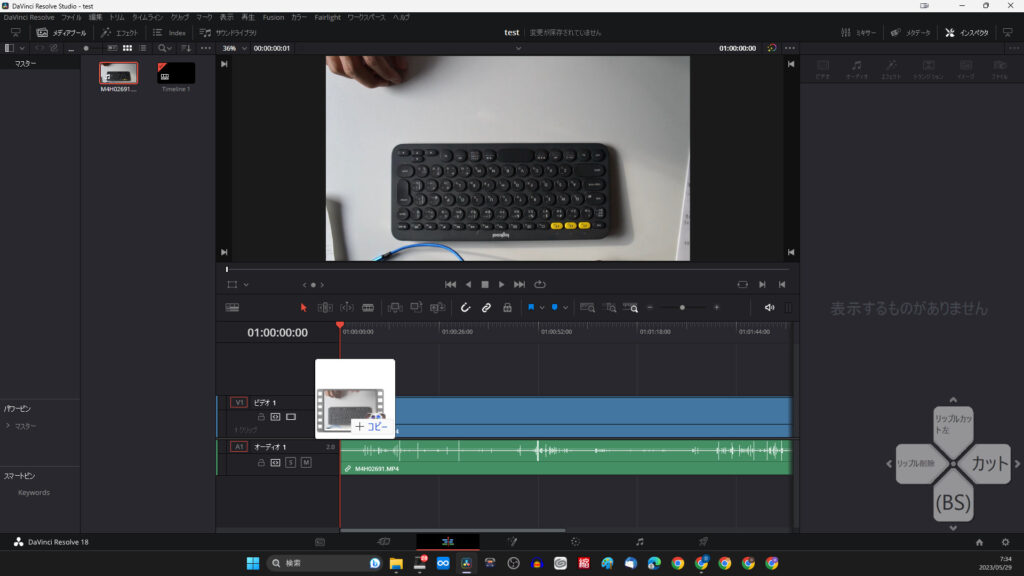Lock the Video 1 track
This screenshot has width=1024, height=576.
[261, 417]
